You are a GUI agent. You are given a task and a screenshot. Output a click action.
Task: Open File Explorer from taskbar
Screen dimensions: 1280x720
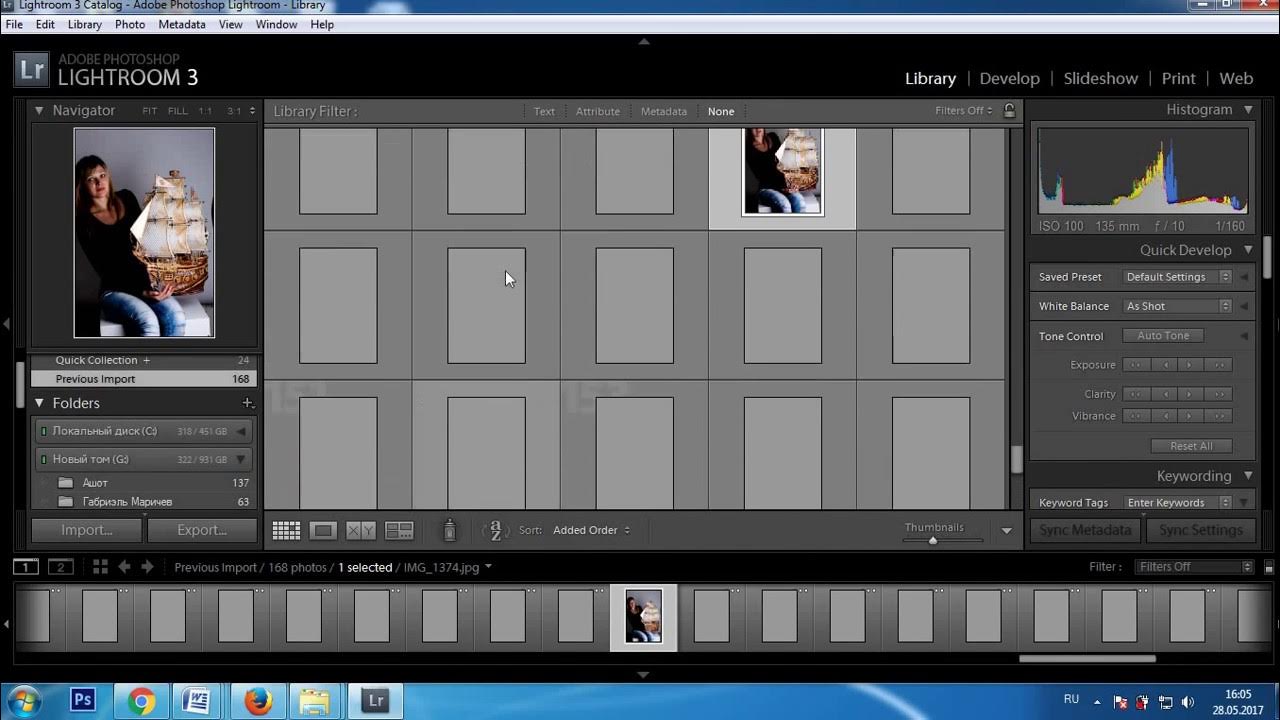[315, 701]
